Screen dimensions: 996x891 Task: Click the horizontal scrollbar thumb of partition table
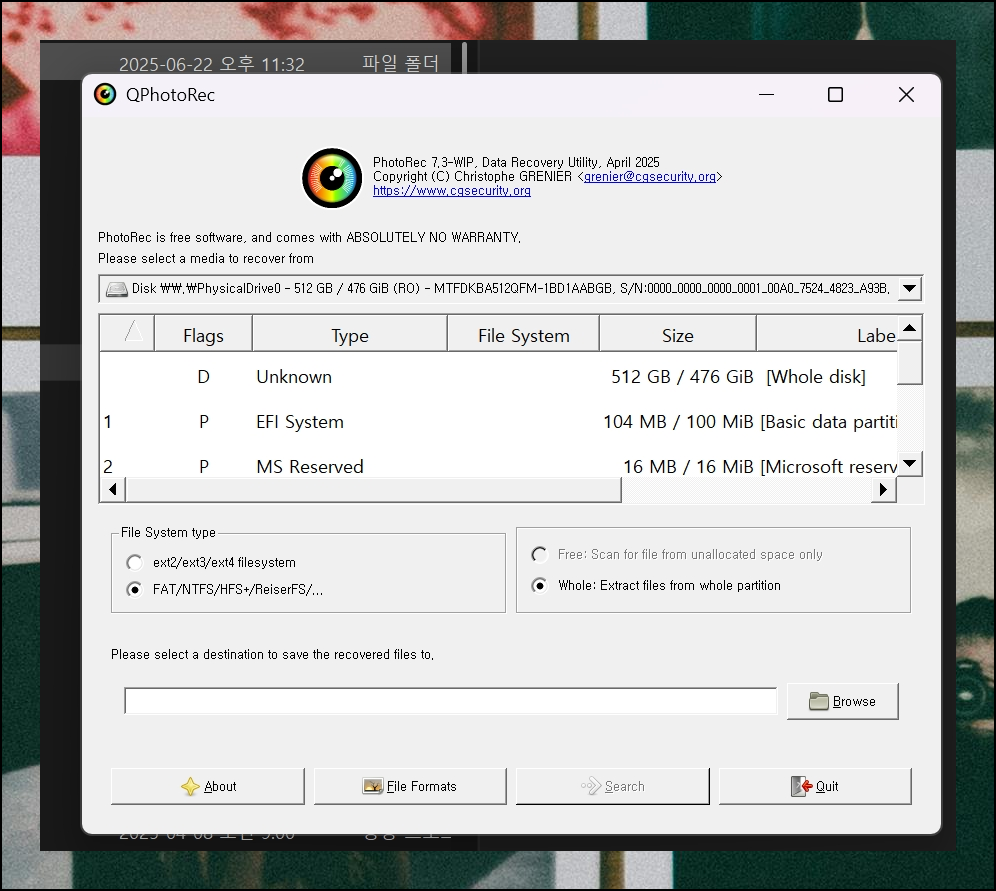pyautogui.click(x=374, y=490)
